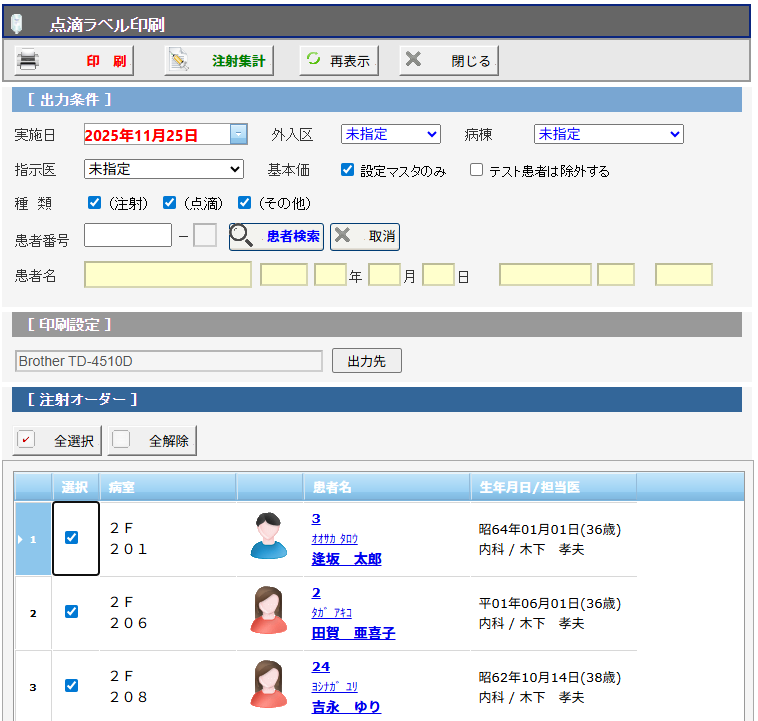
Task: Refresh the list with 再表示
Action: tap(339, 61)
